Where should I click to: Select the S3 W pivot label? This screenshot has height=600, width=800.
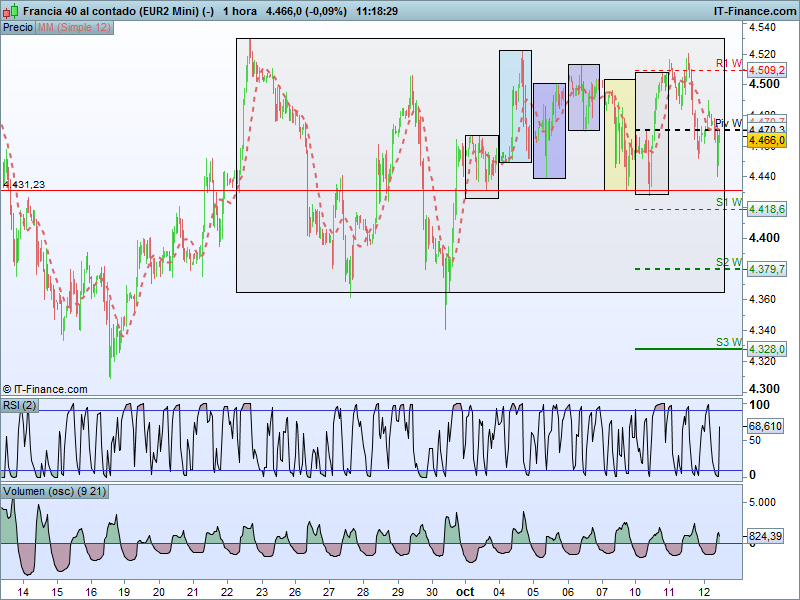click(x=729, y=342)
